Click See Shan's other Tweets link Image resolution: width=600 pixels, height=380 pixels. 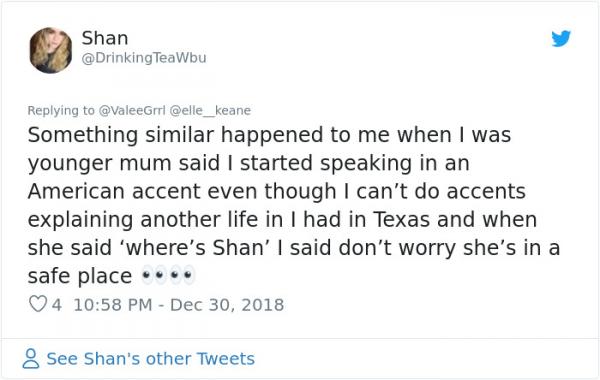coord(150,359)
